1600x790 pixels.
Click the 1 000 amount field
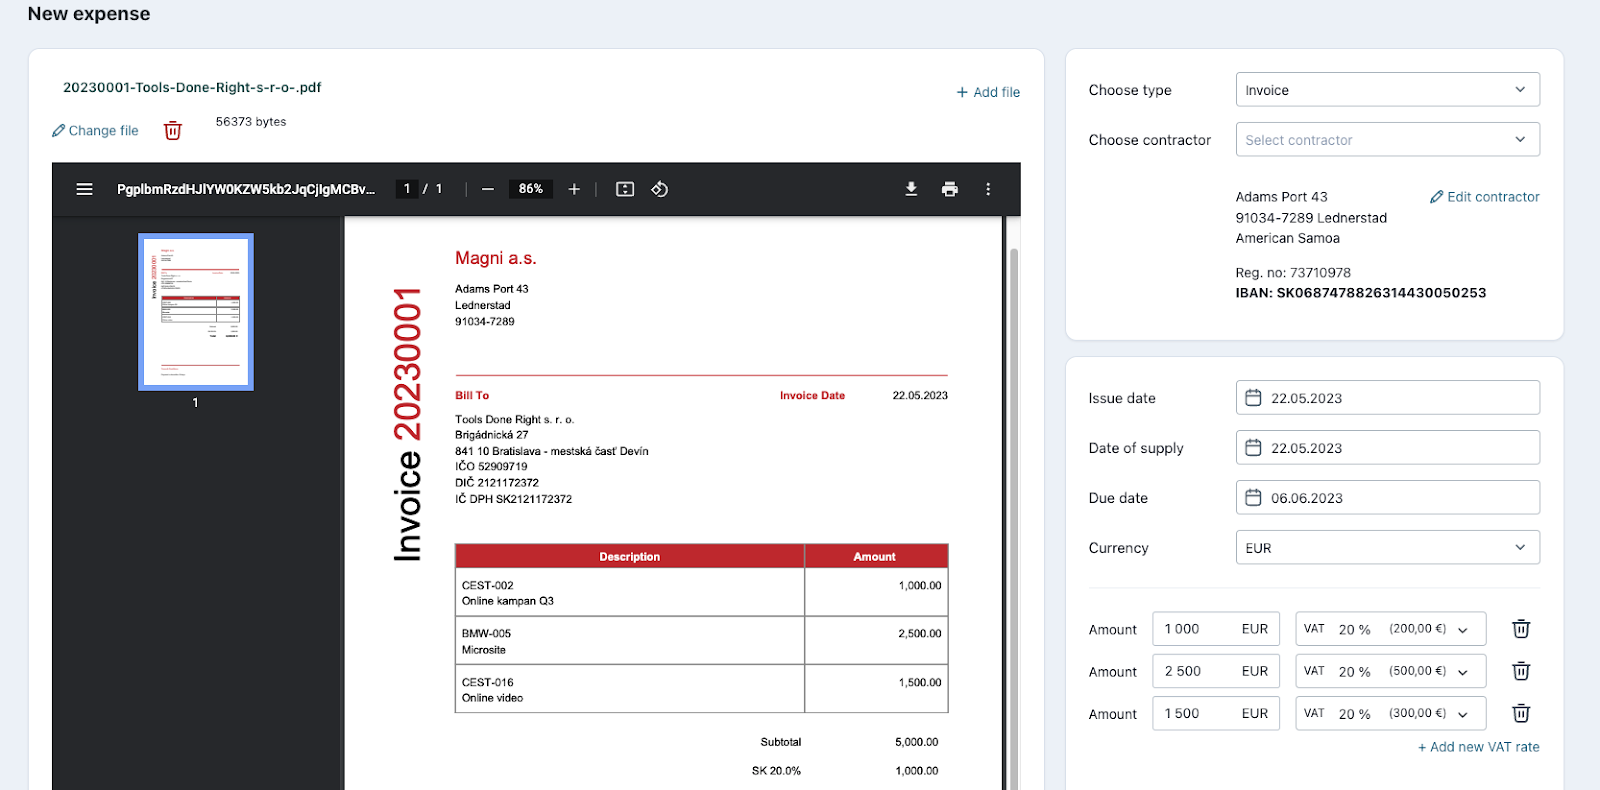(x=1216, y=629)
